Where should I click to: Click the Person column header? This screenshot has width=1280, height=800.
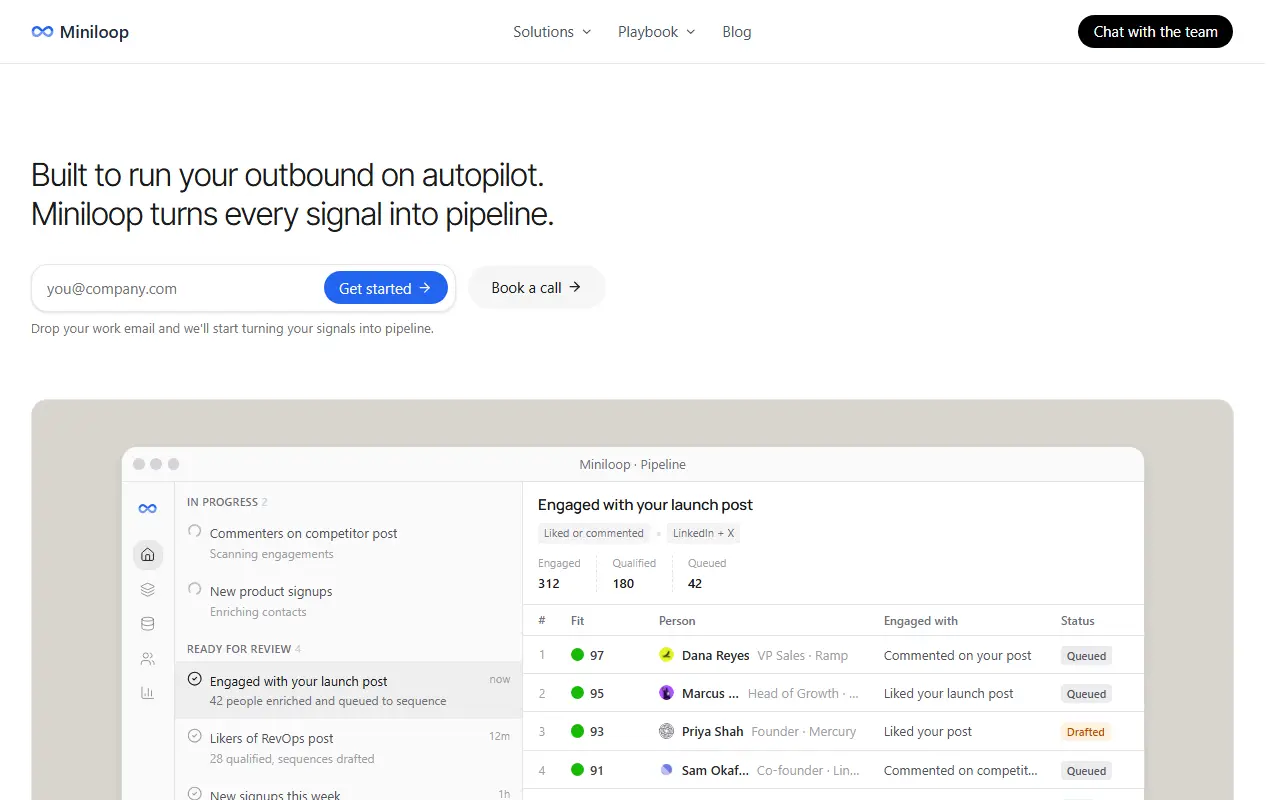point(677,621)
